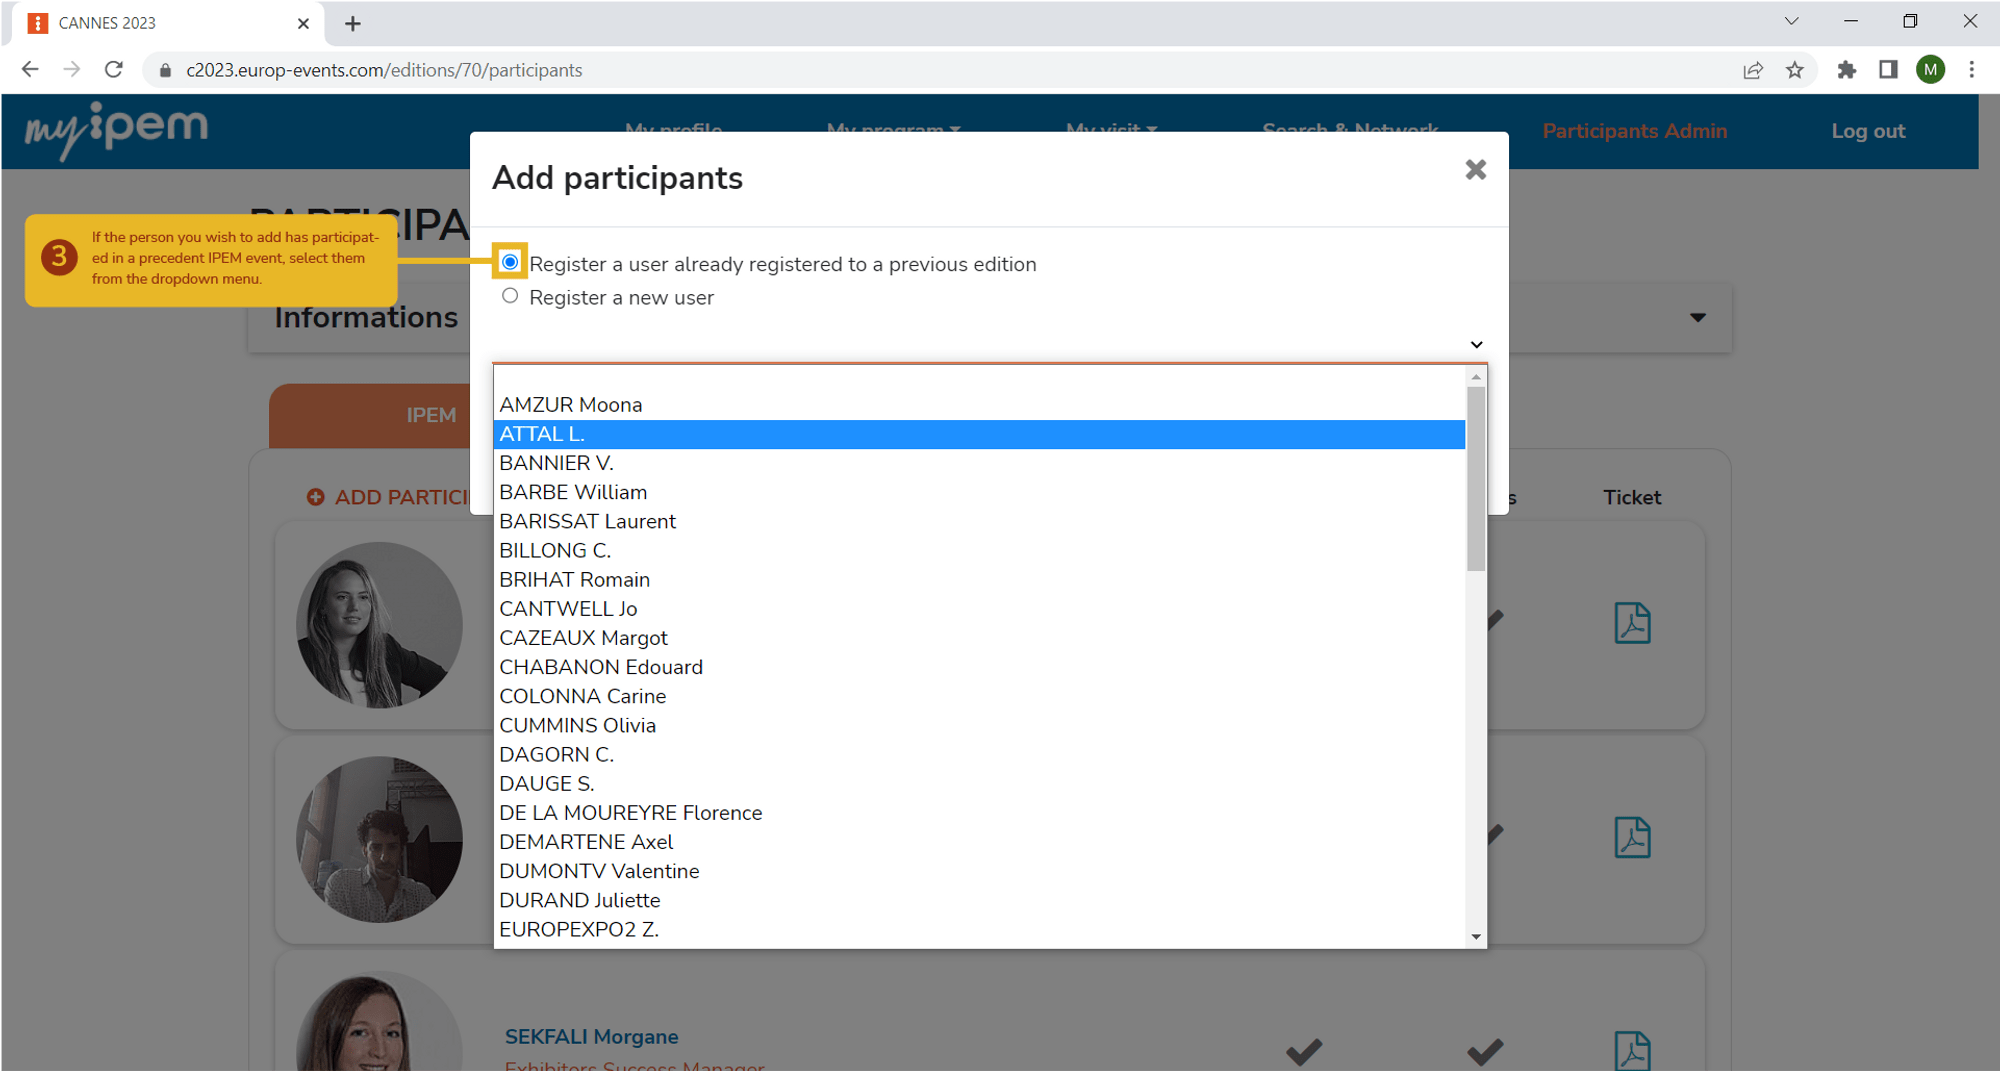Close the Add participants dialog
The width and height of the screenshot is (2000, 1071).
(x=1475, y=170)
